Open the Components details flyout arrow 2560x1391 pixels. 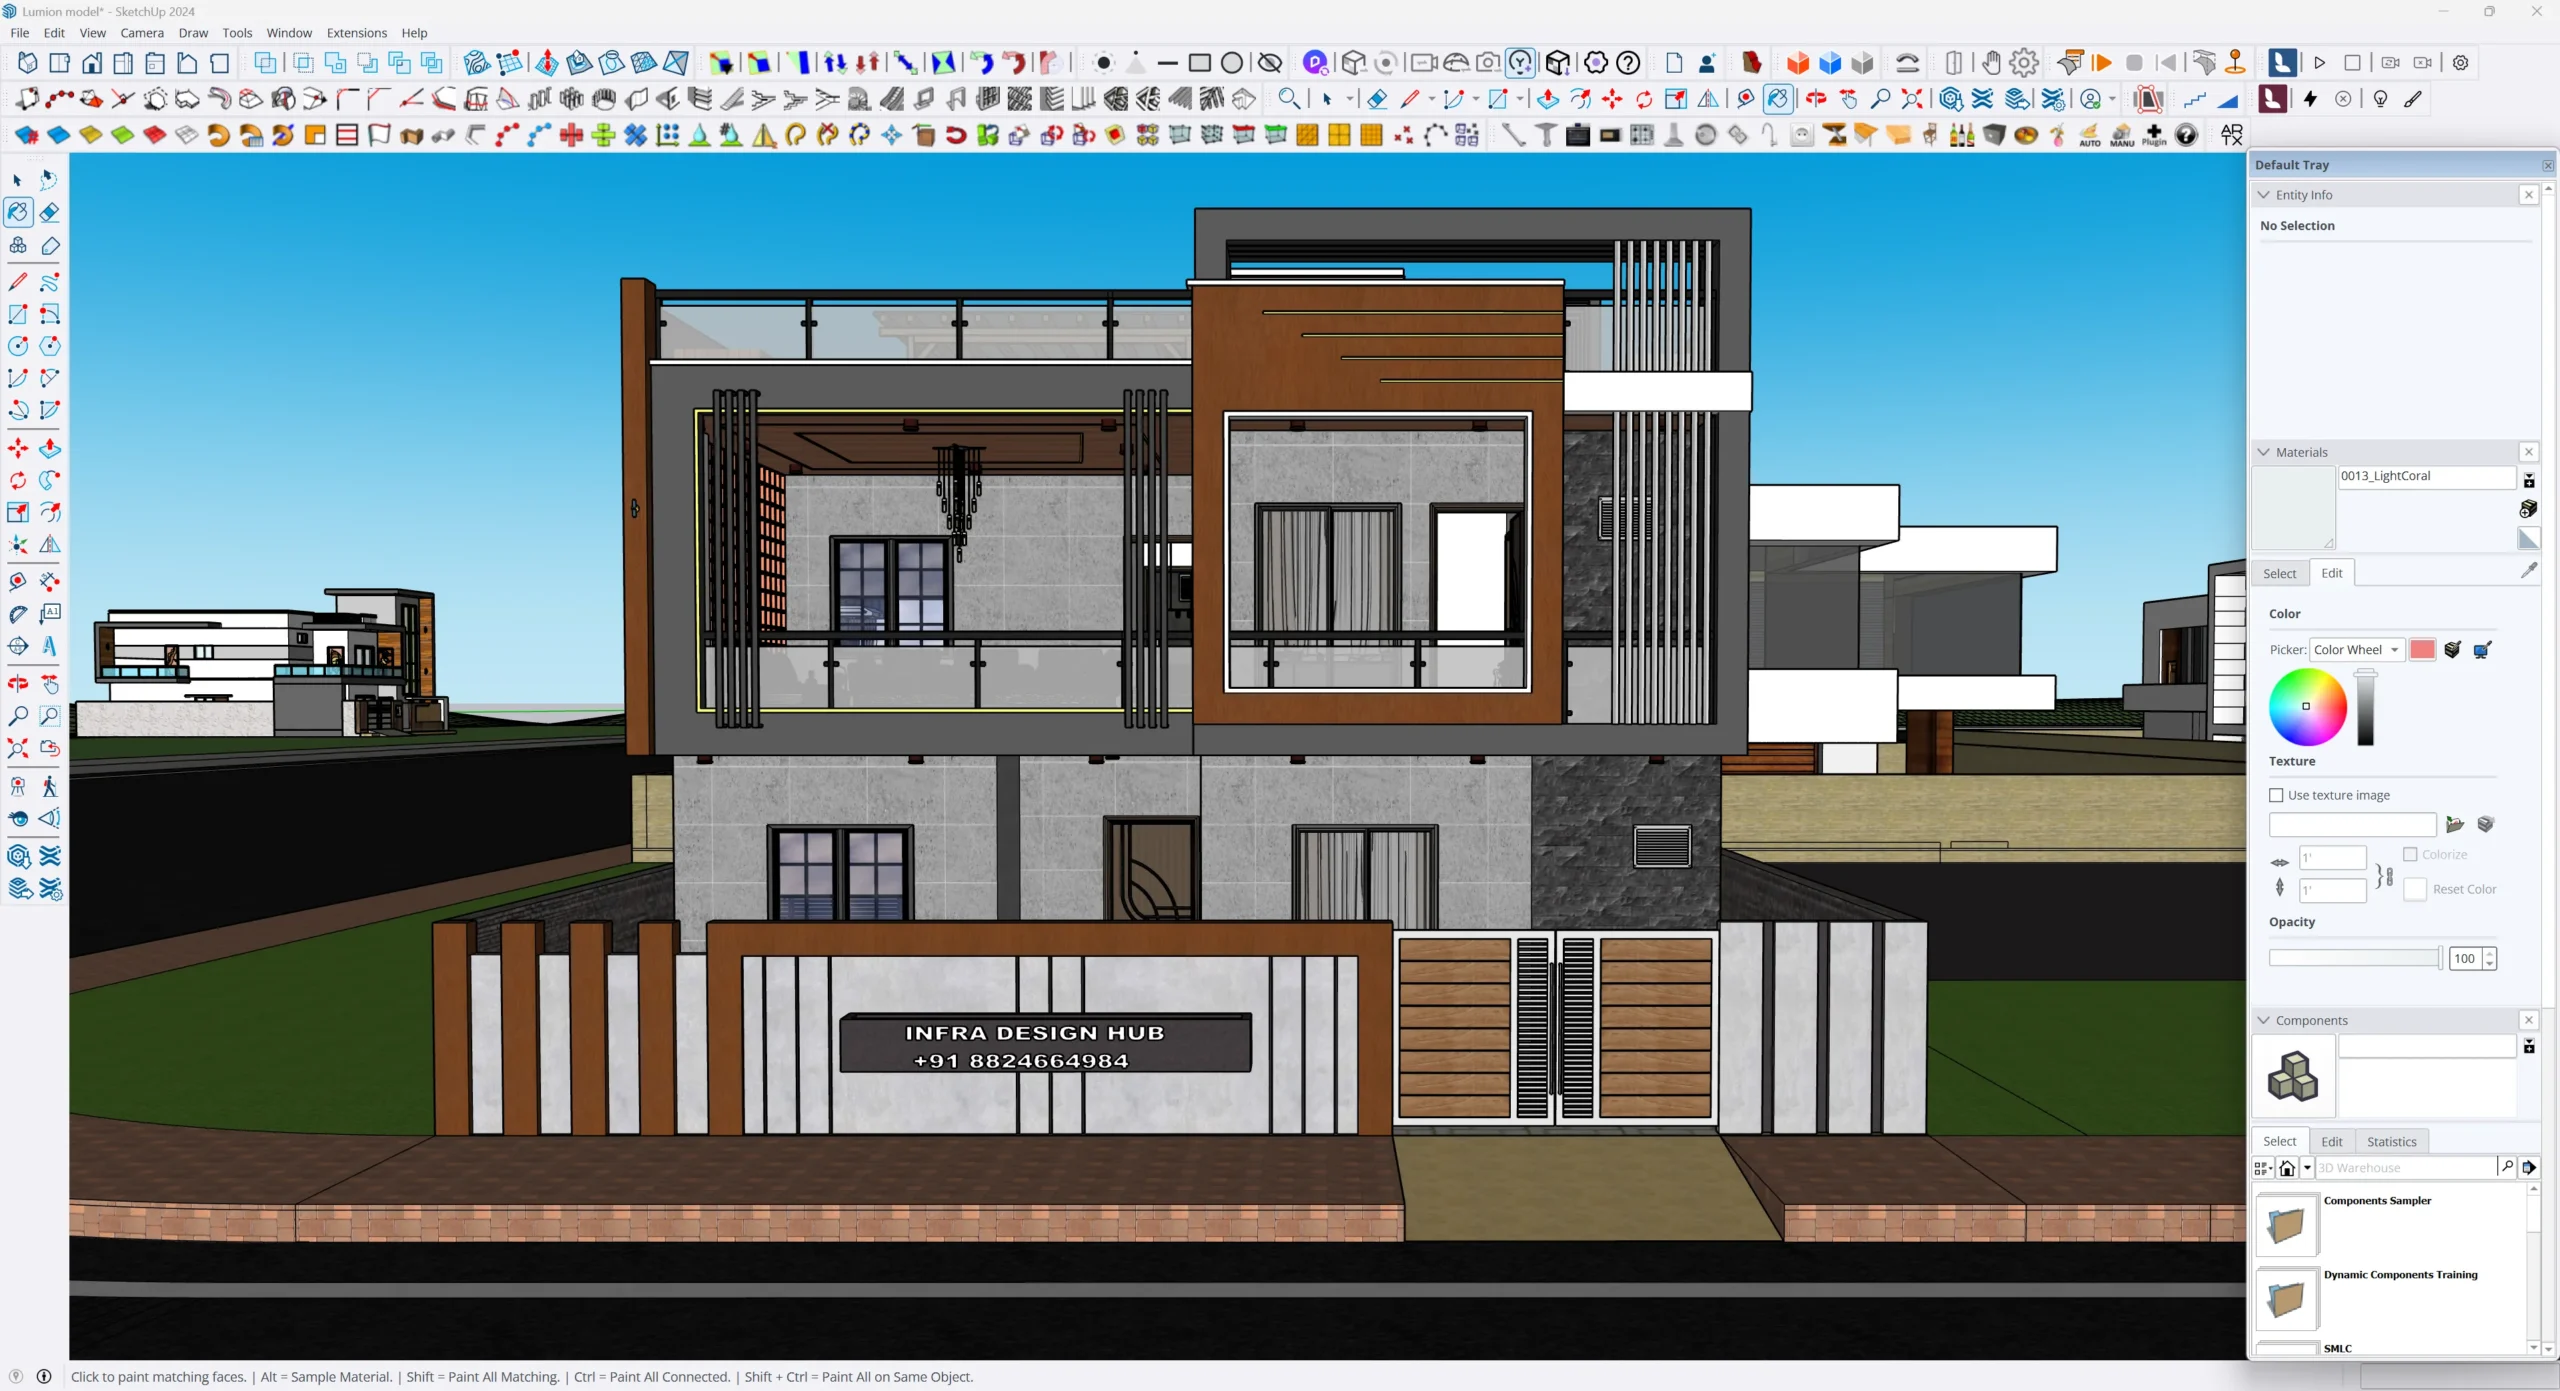pos(2528,1167)
